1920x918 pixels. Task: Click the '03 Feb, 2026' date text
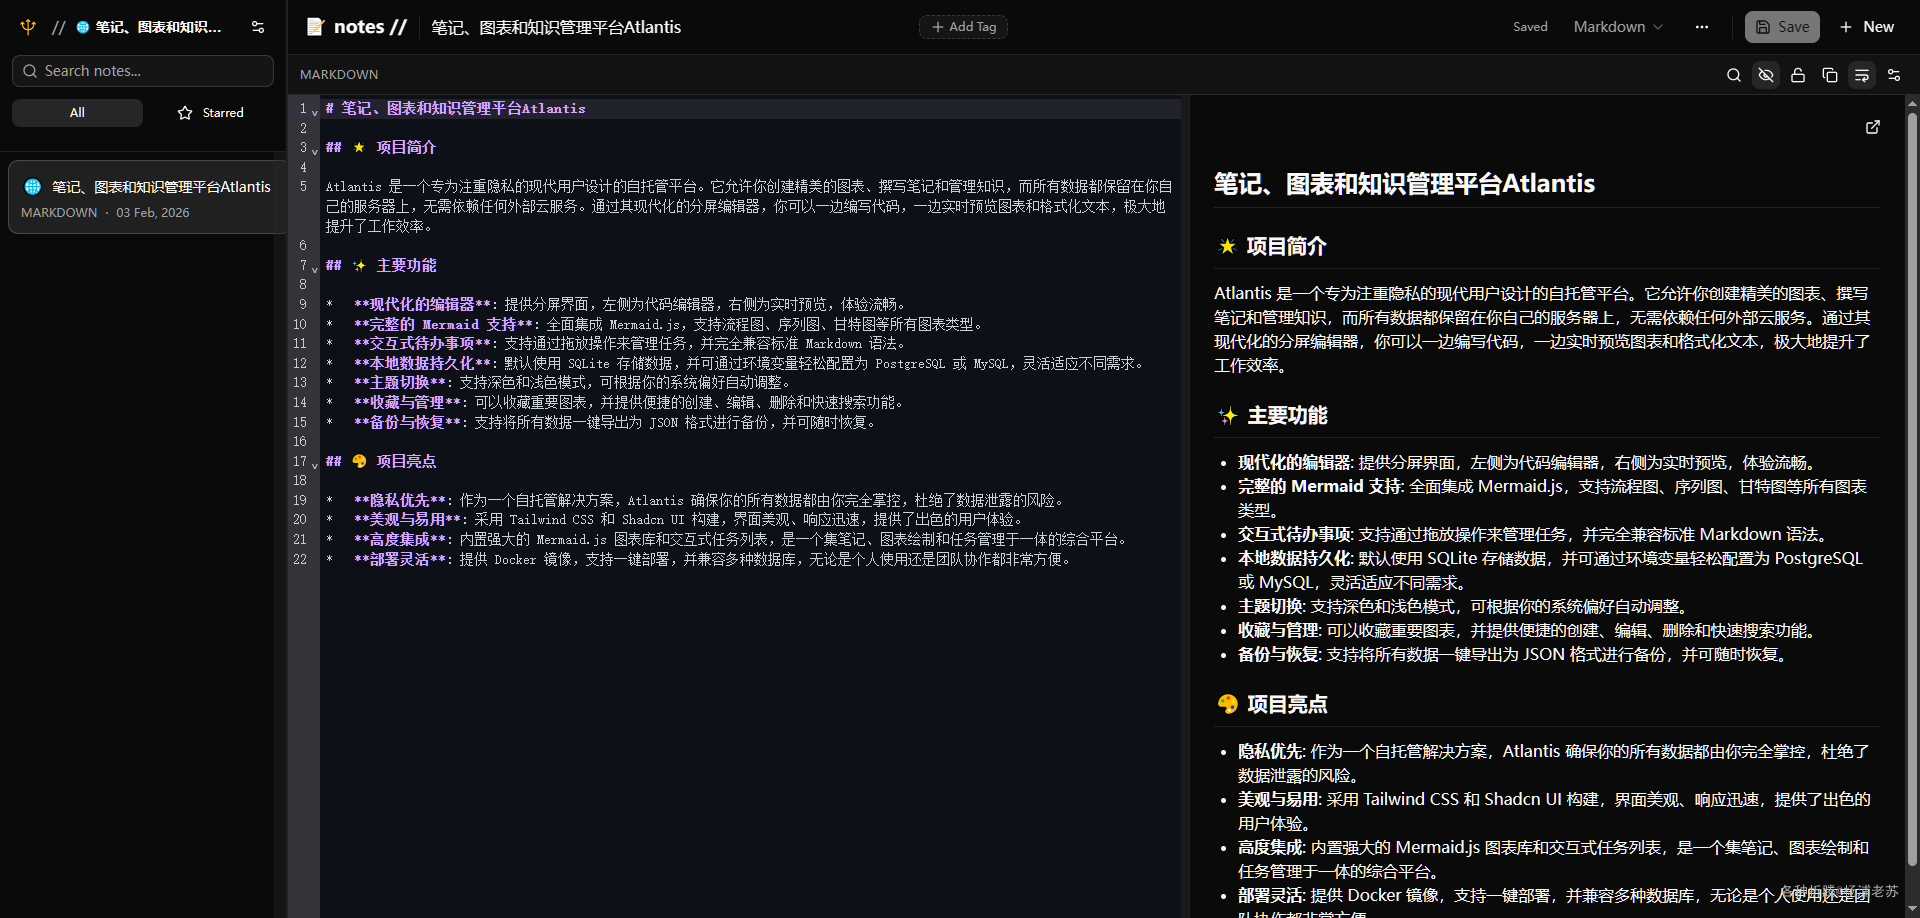[152, 213]
